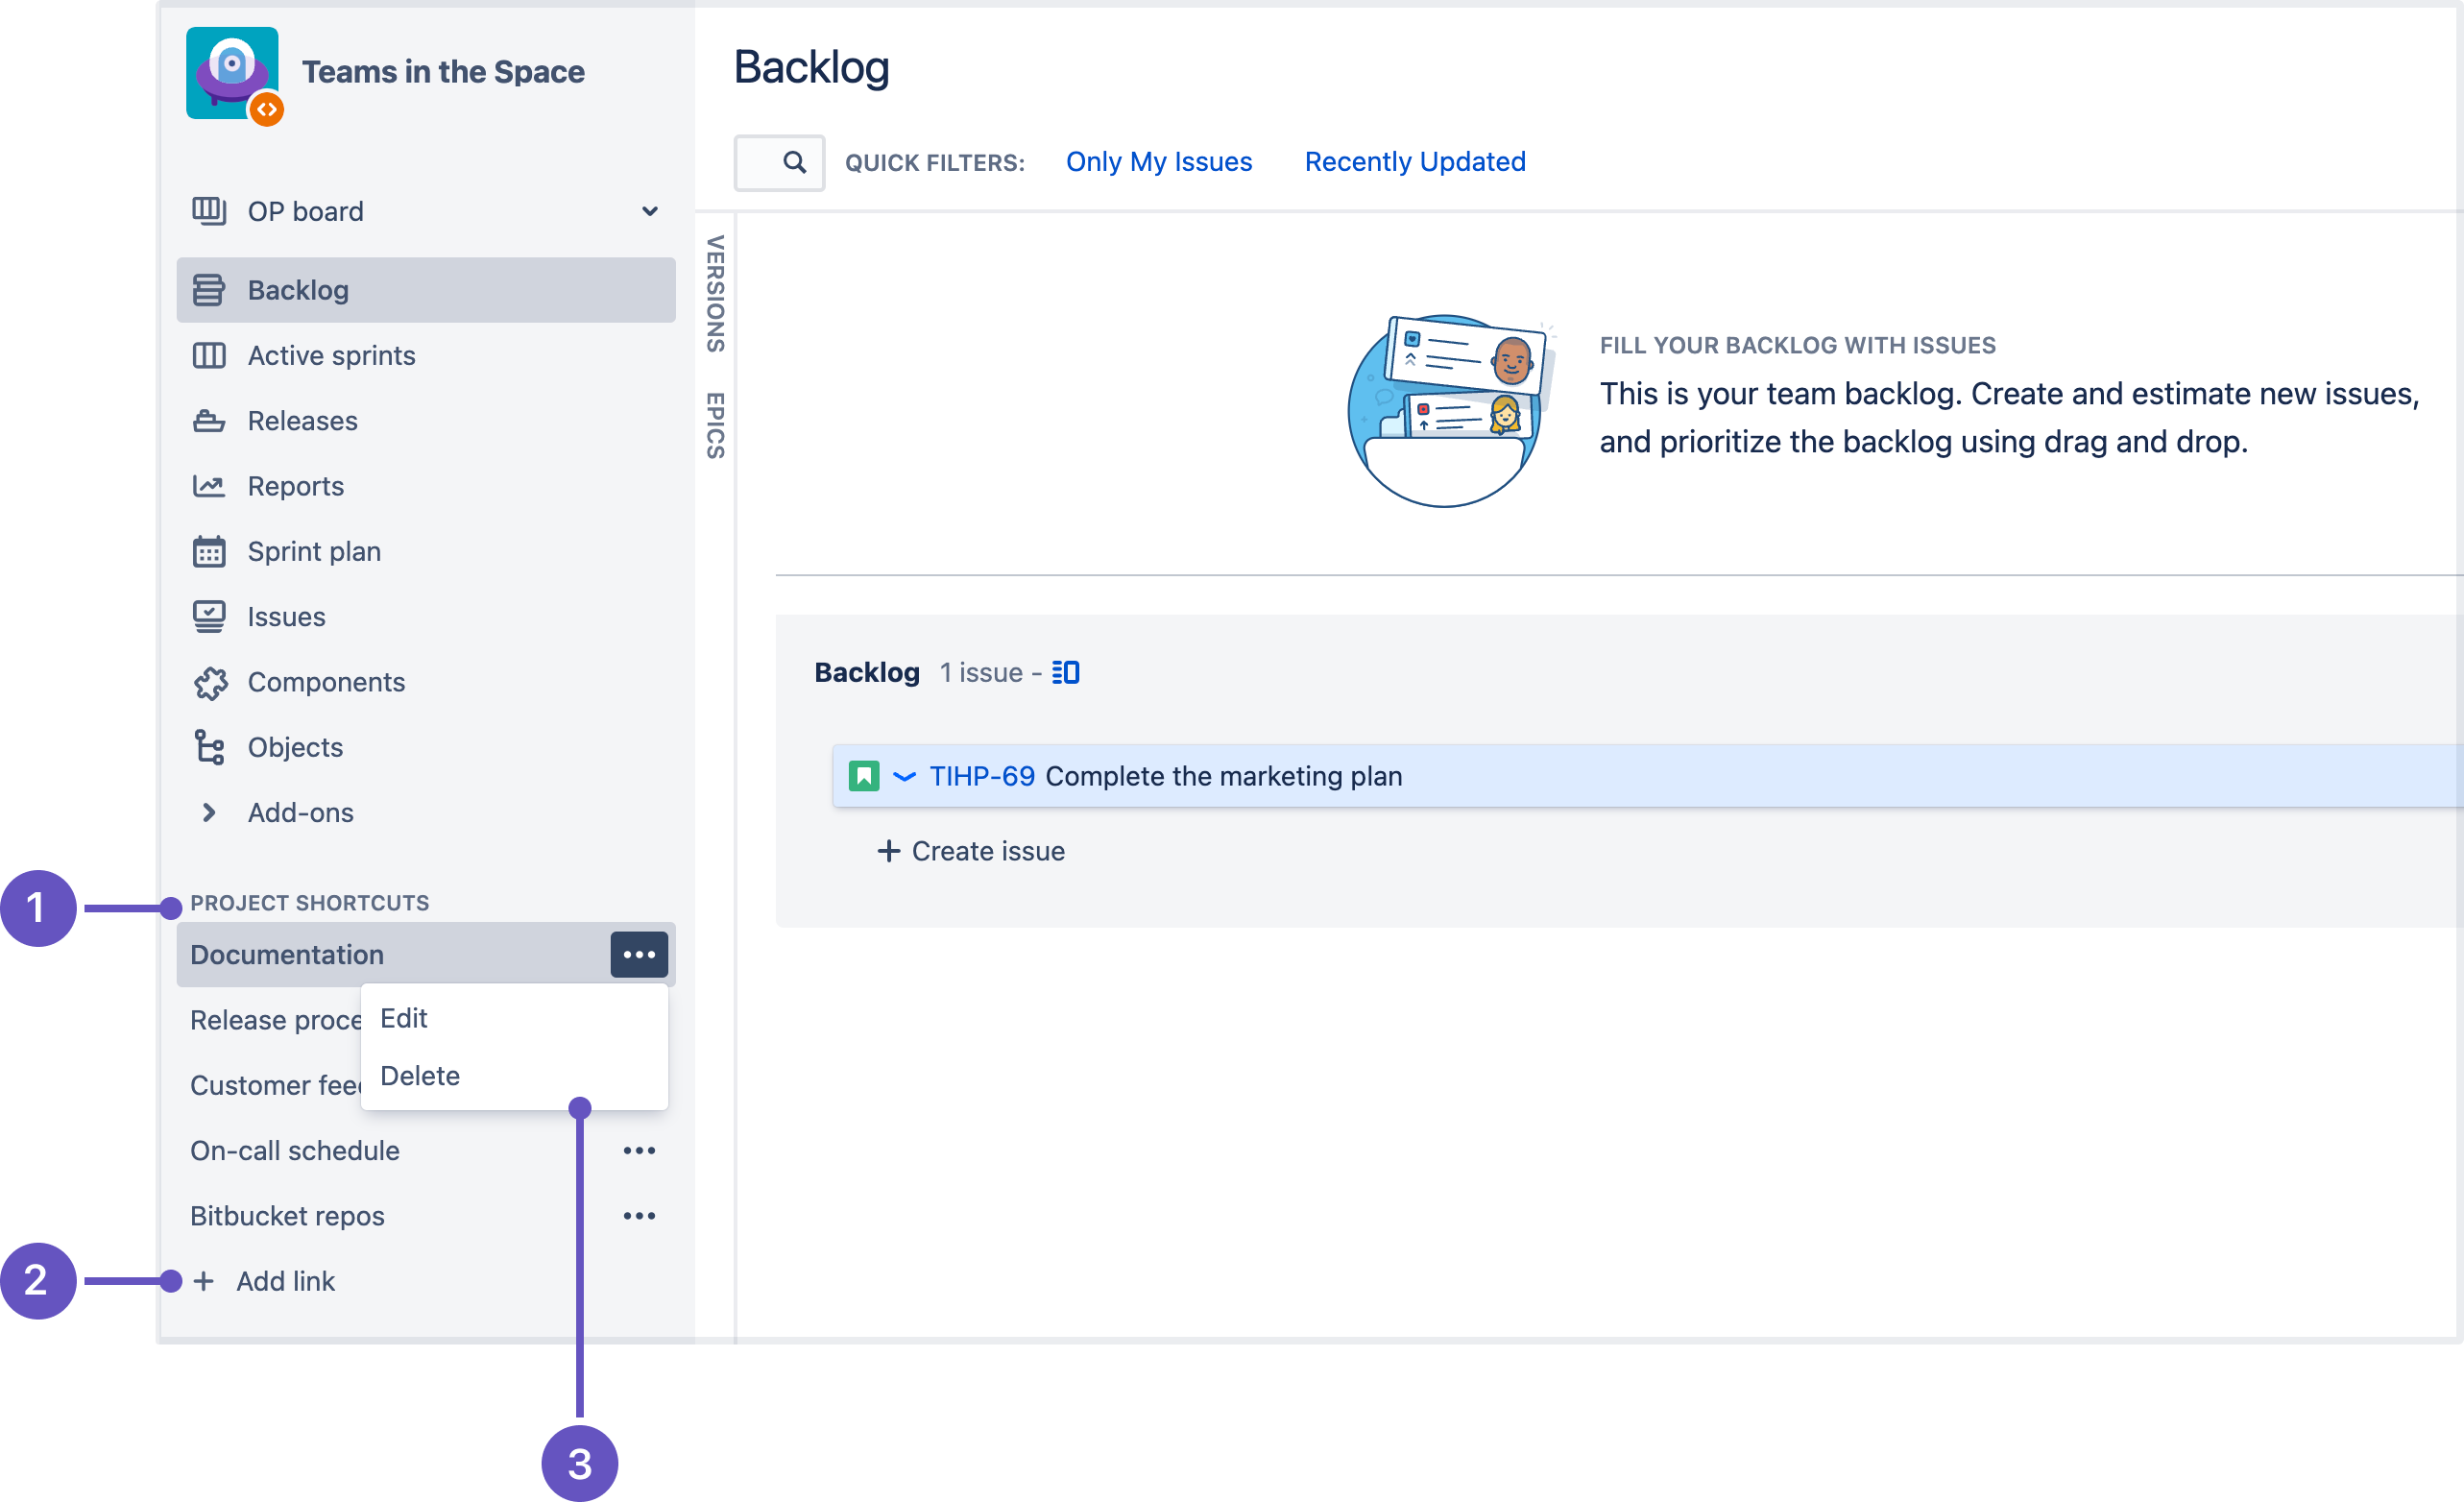The height and width of the screenshot is (1502, 2464).
Task: Select Only My Issues filter
Action: click(1160, 158)
